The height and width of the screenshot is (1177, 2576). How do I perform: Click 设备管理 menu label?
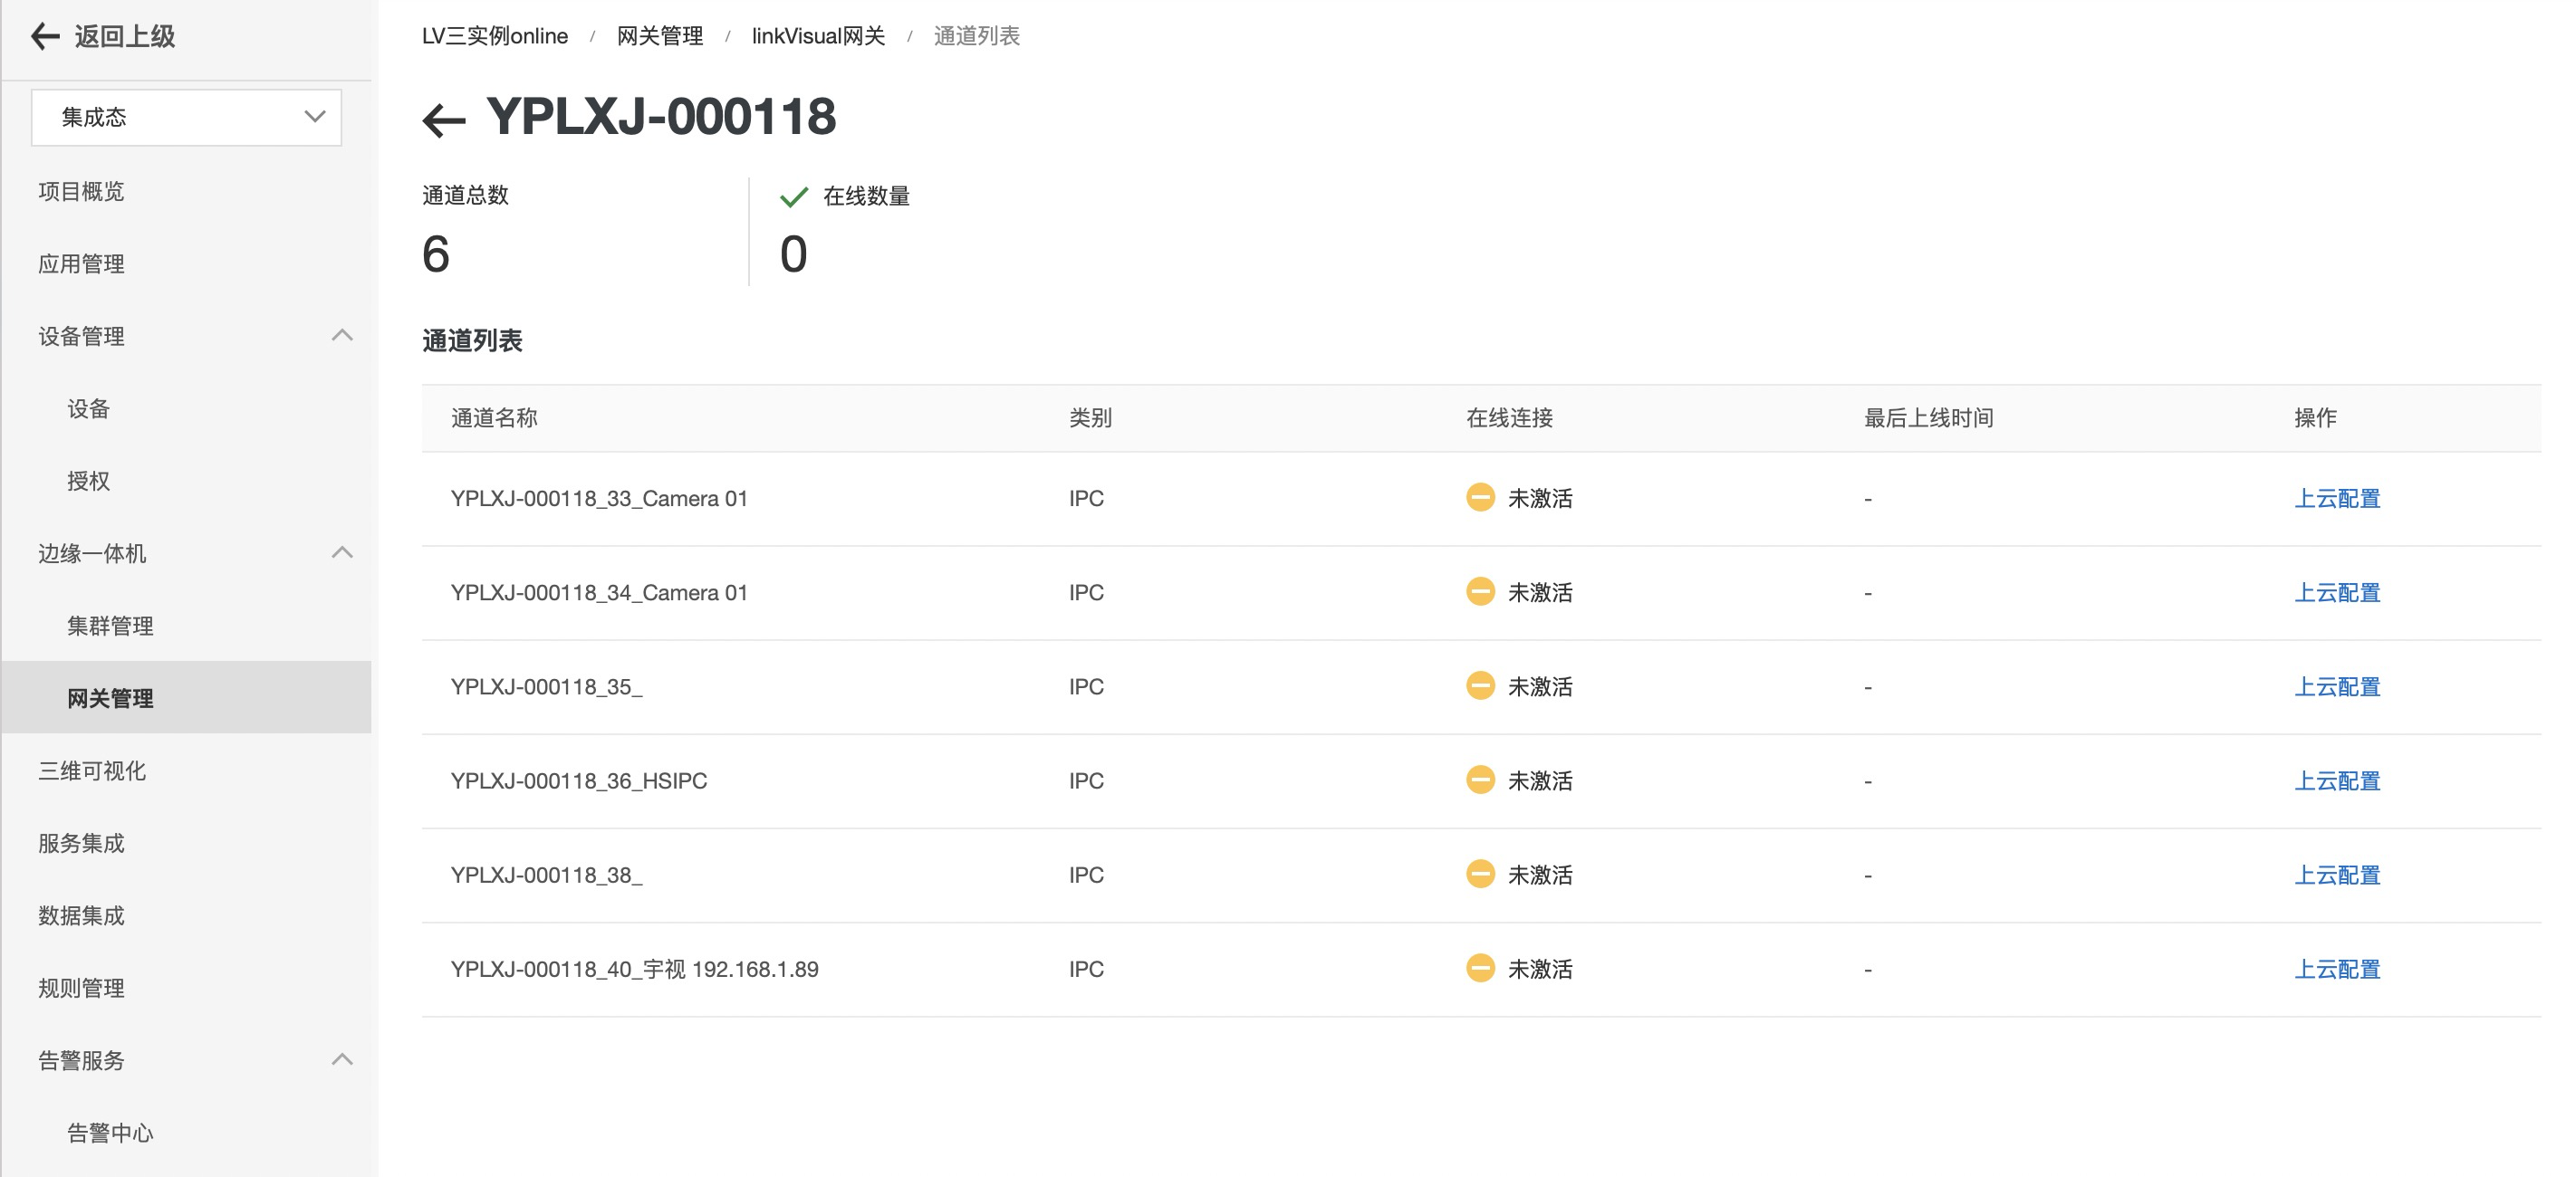click(x=82, y=336)
